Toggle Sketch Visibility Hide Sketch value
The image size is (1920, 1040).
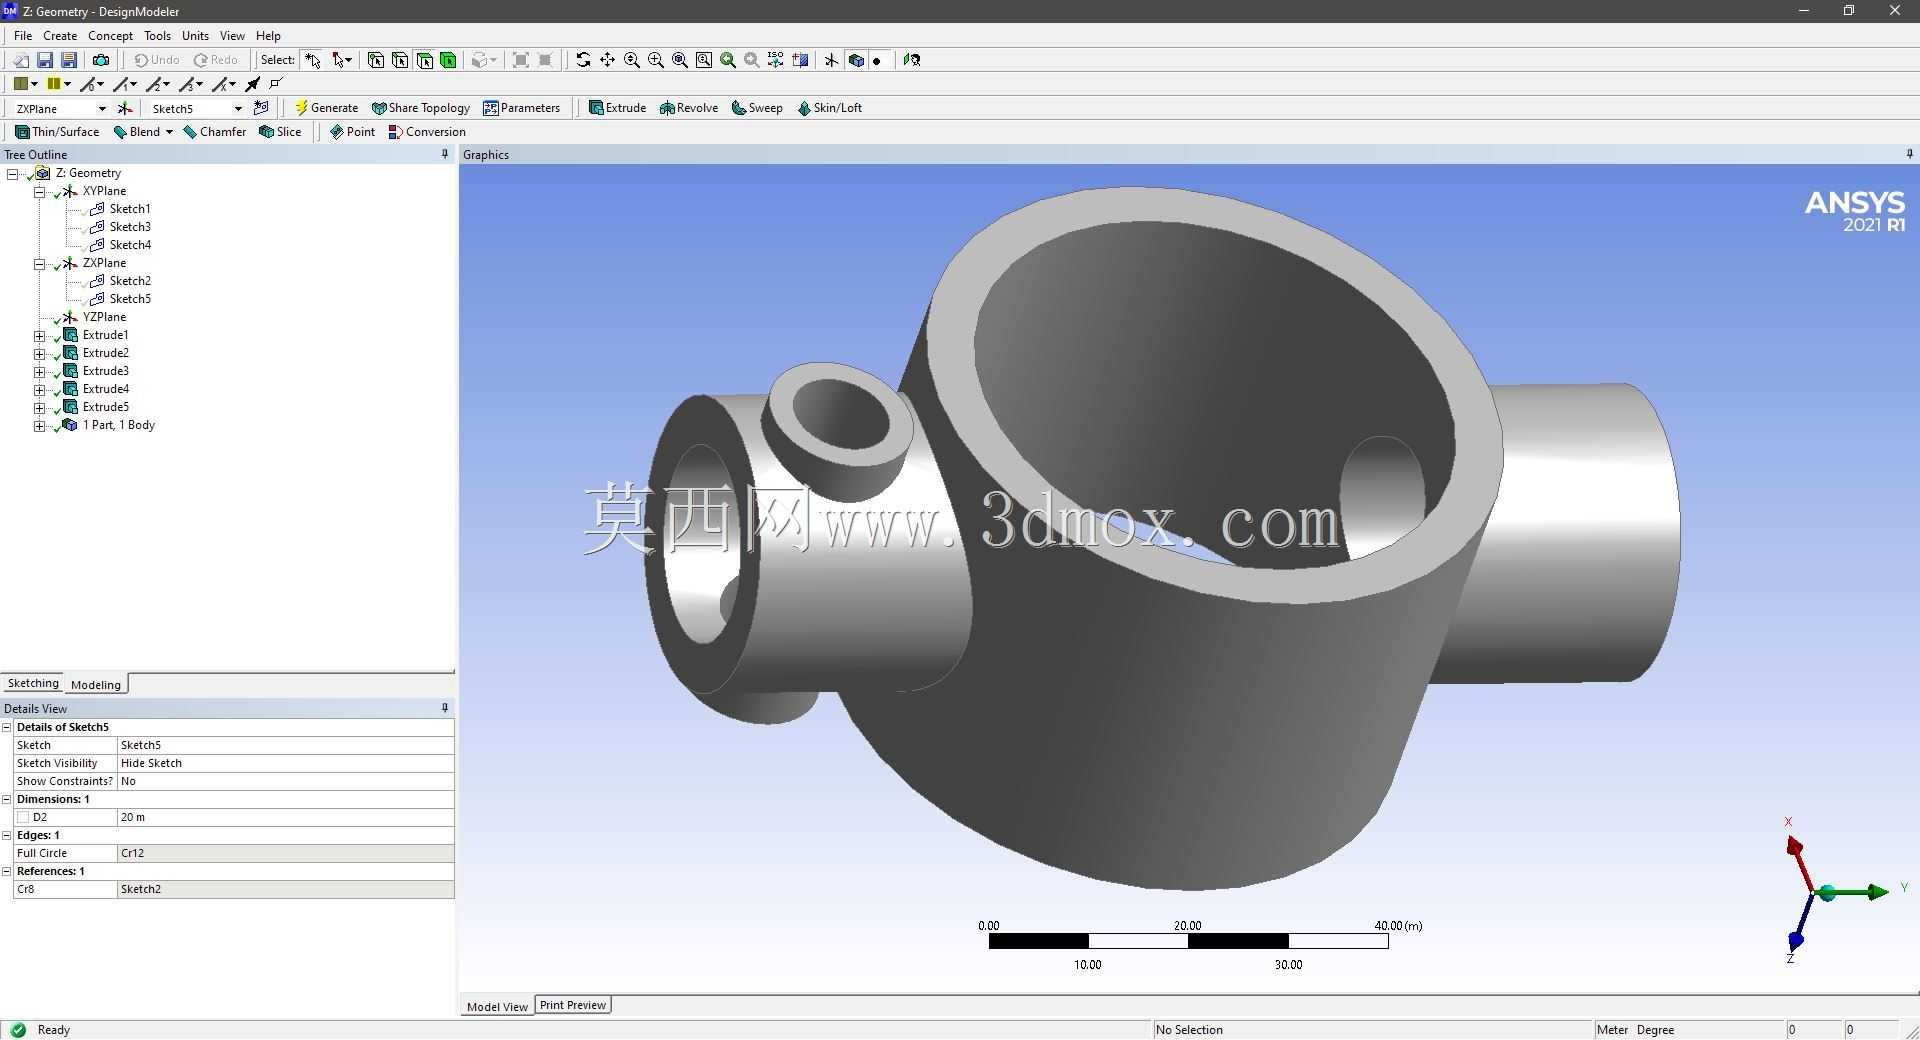coord(286,763)
